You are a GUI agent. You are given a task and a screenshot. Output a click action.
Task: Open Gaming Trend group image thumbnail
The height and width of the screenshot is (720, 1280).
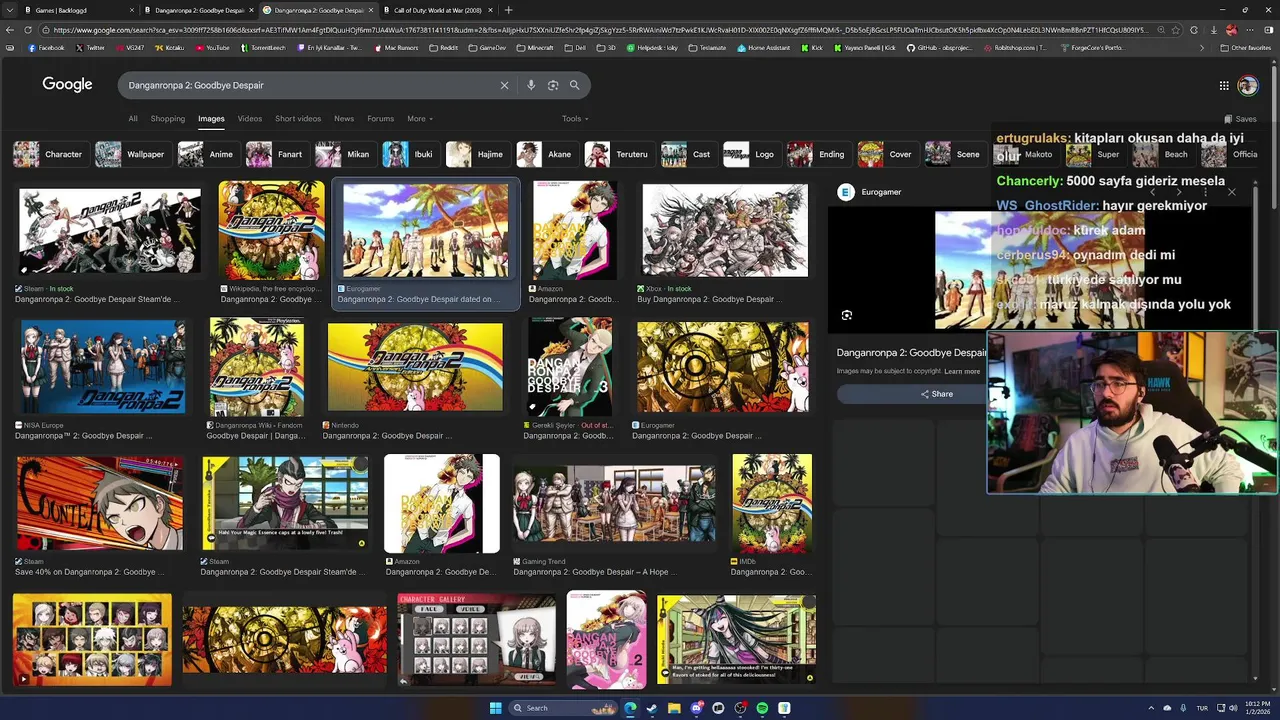[614, 503]
